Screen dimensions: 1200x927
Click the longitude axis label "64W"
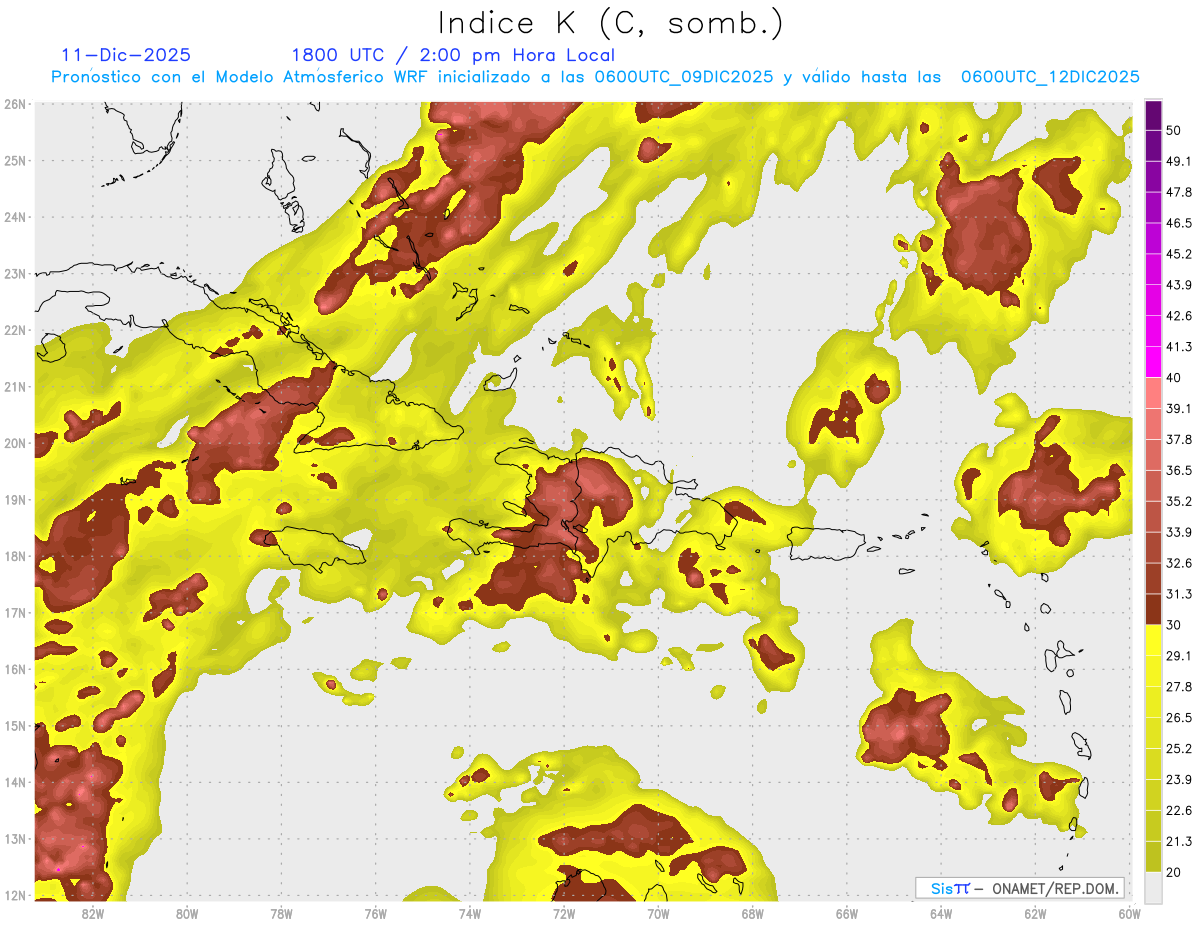[x=941, y=913]
